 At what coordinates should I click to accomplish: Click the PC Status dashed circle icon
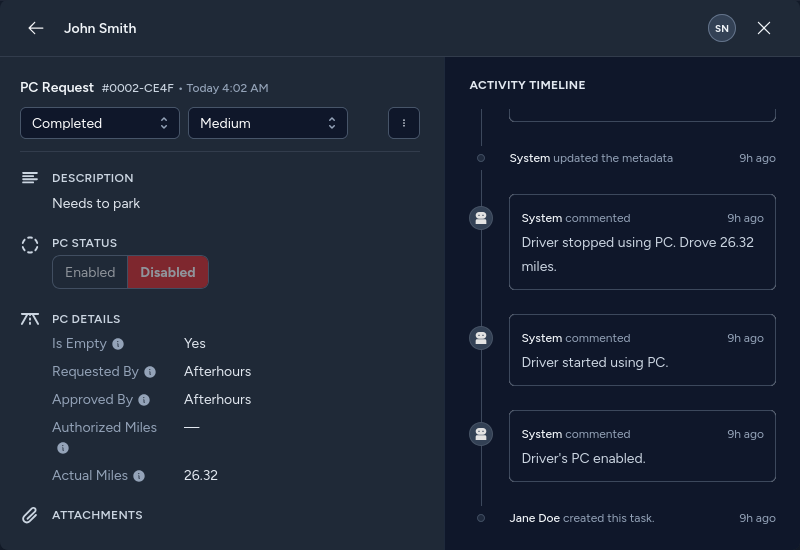30,244
